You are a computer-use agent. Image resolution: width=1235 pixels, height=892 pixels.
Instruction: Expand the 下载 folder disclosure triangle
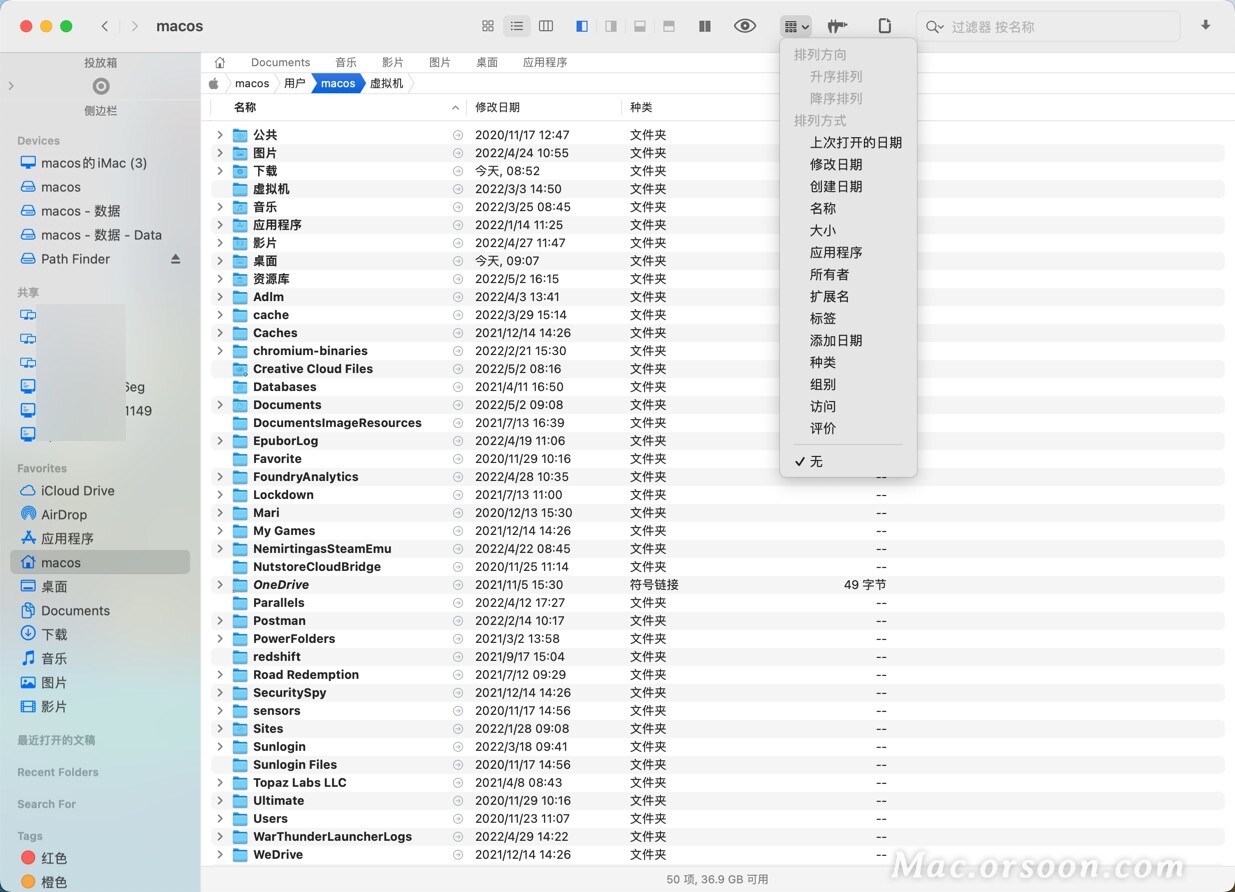click(x=219, y=171)
